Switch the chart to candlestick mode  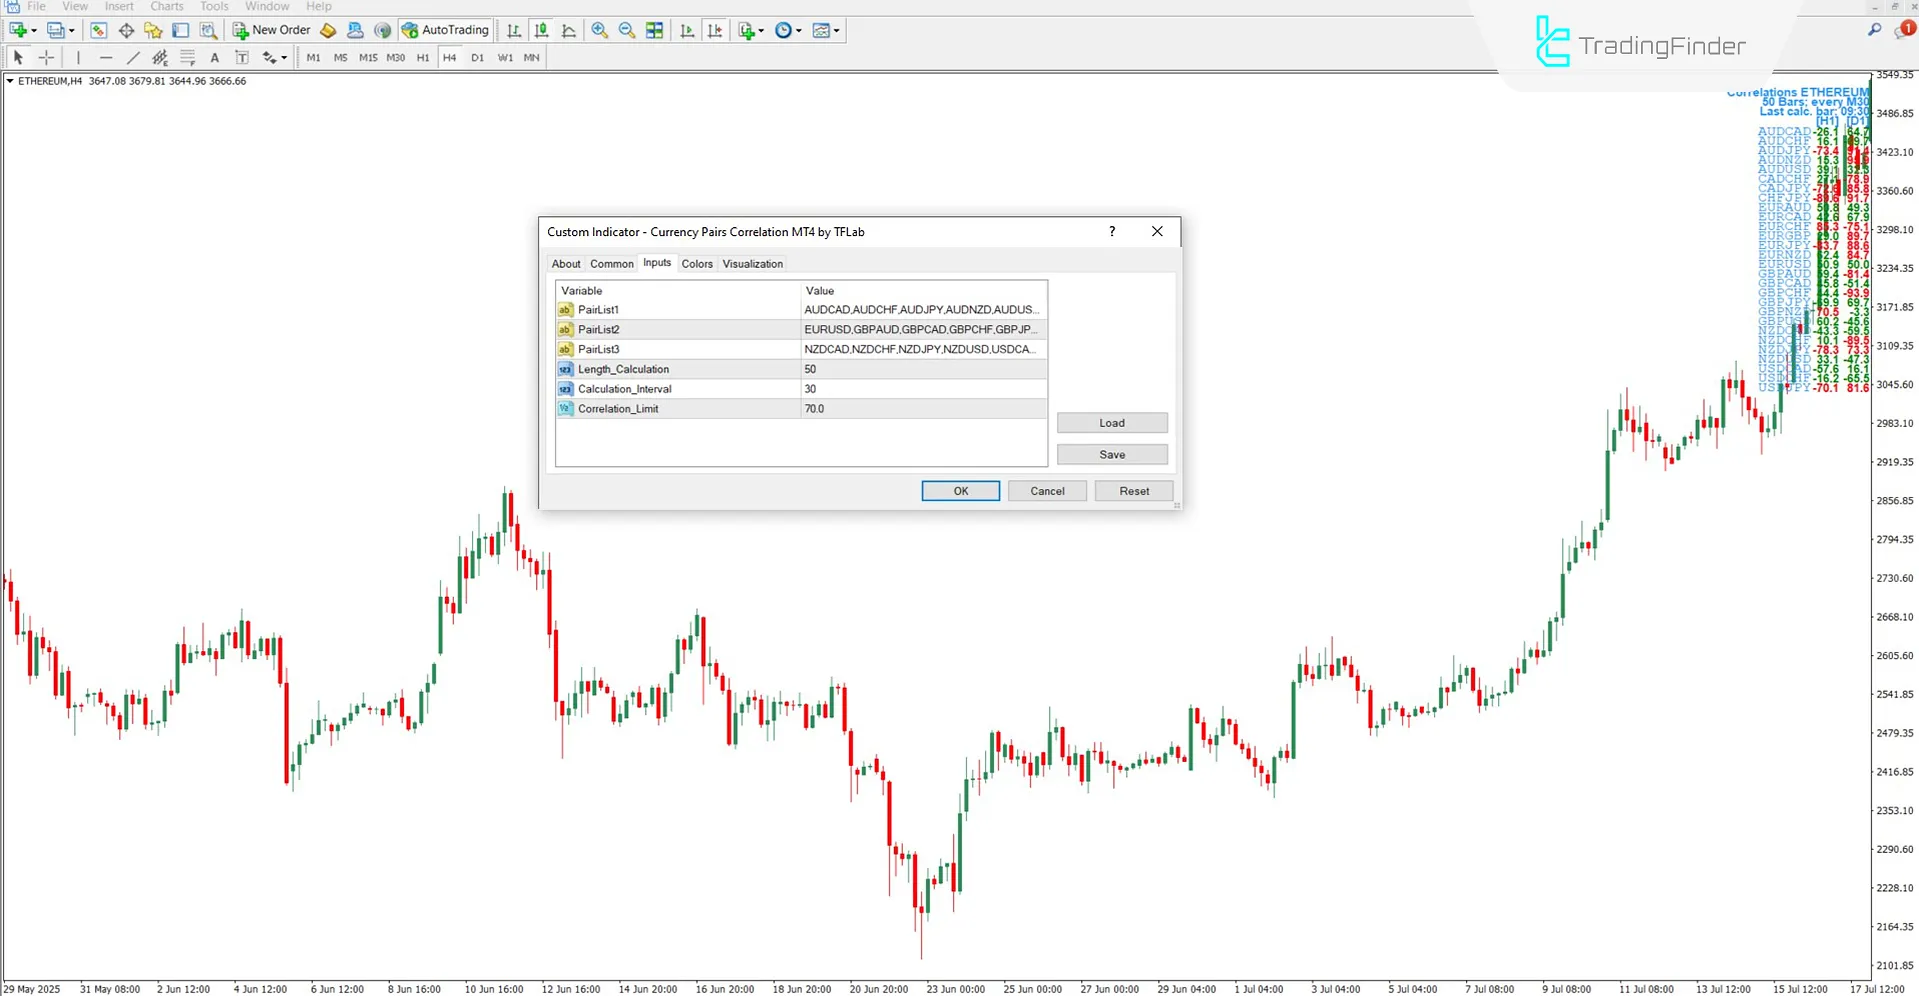(540, 30)
